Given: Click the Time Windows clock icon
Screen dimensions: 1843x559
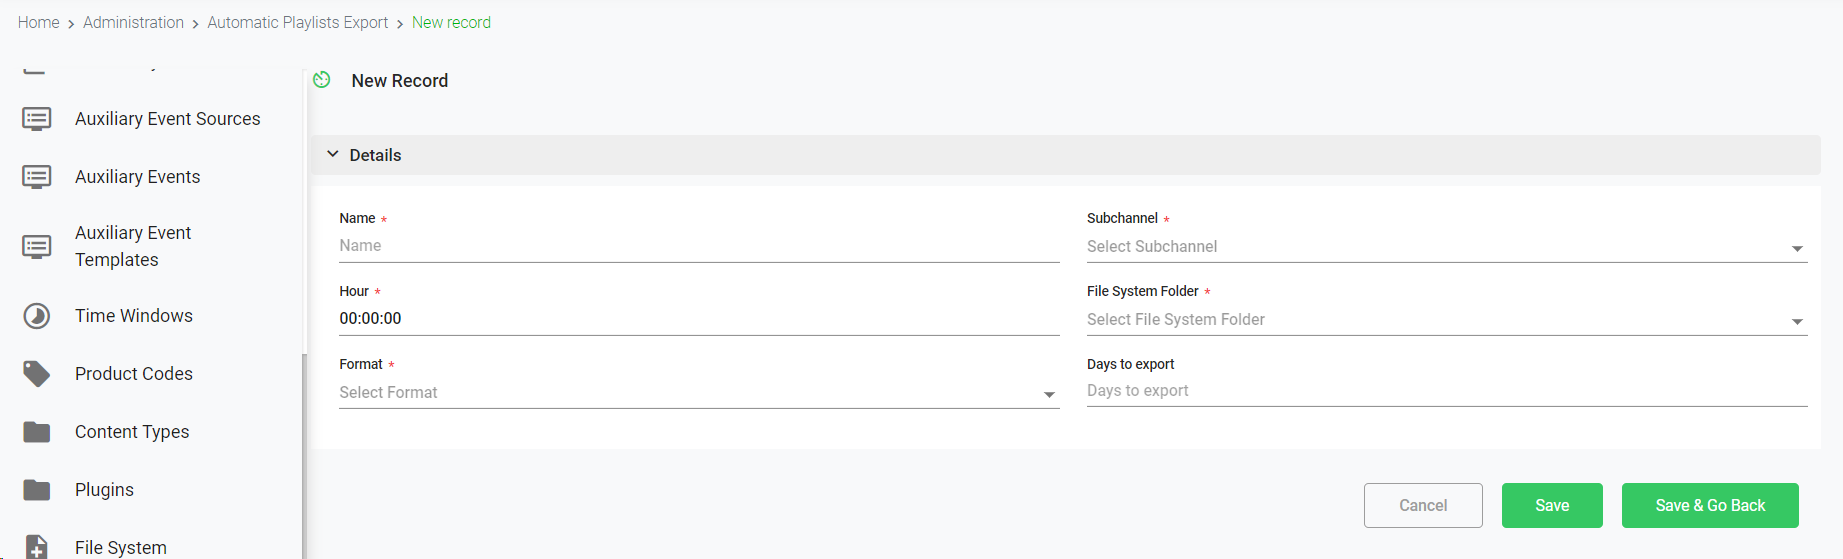Looking at the screenshot, I should pyautogui.click(x=37, y=316).
